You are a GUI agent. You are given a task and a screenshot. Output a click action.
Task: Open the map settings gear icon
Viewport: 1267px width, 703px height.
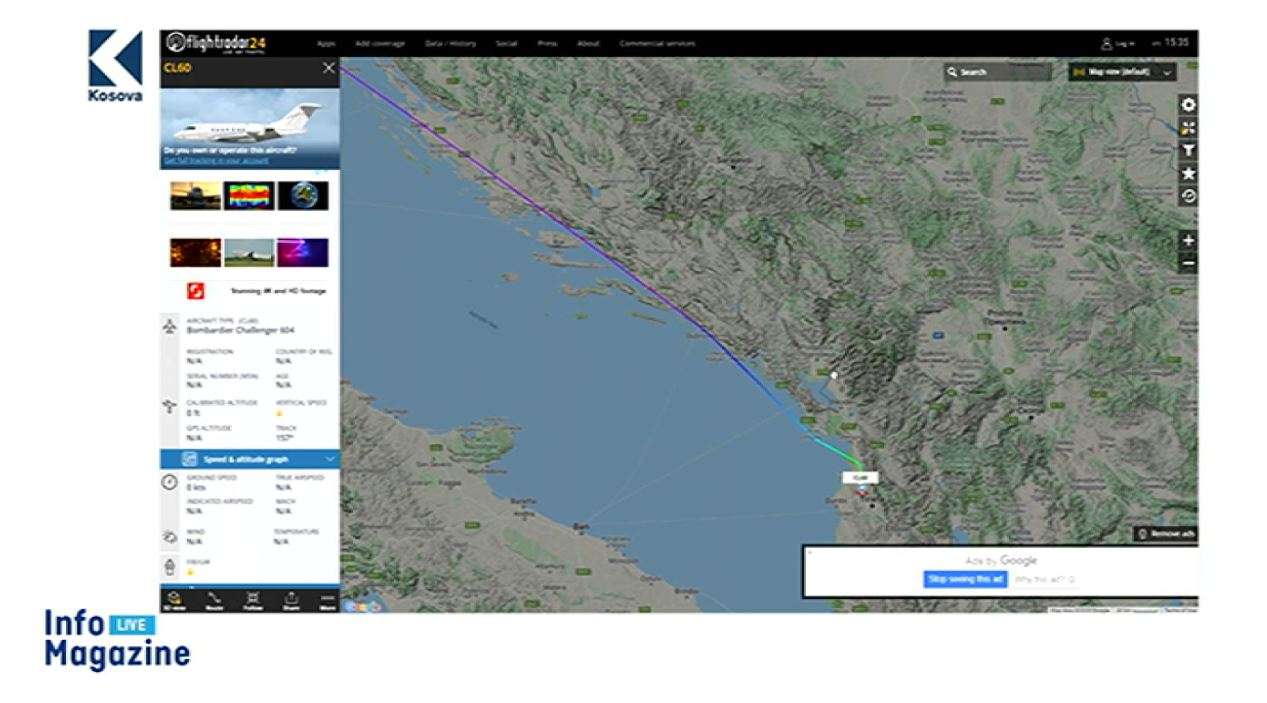click(x=1188, y=104)
